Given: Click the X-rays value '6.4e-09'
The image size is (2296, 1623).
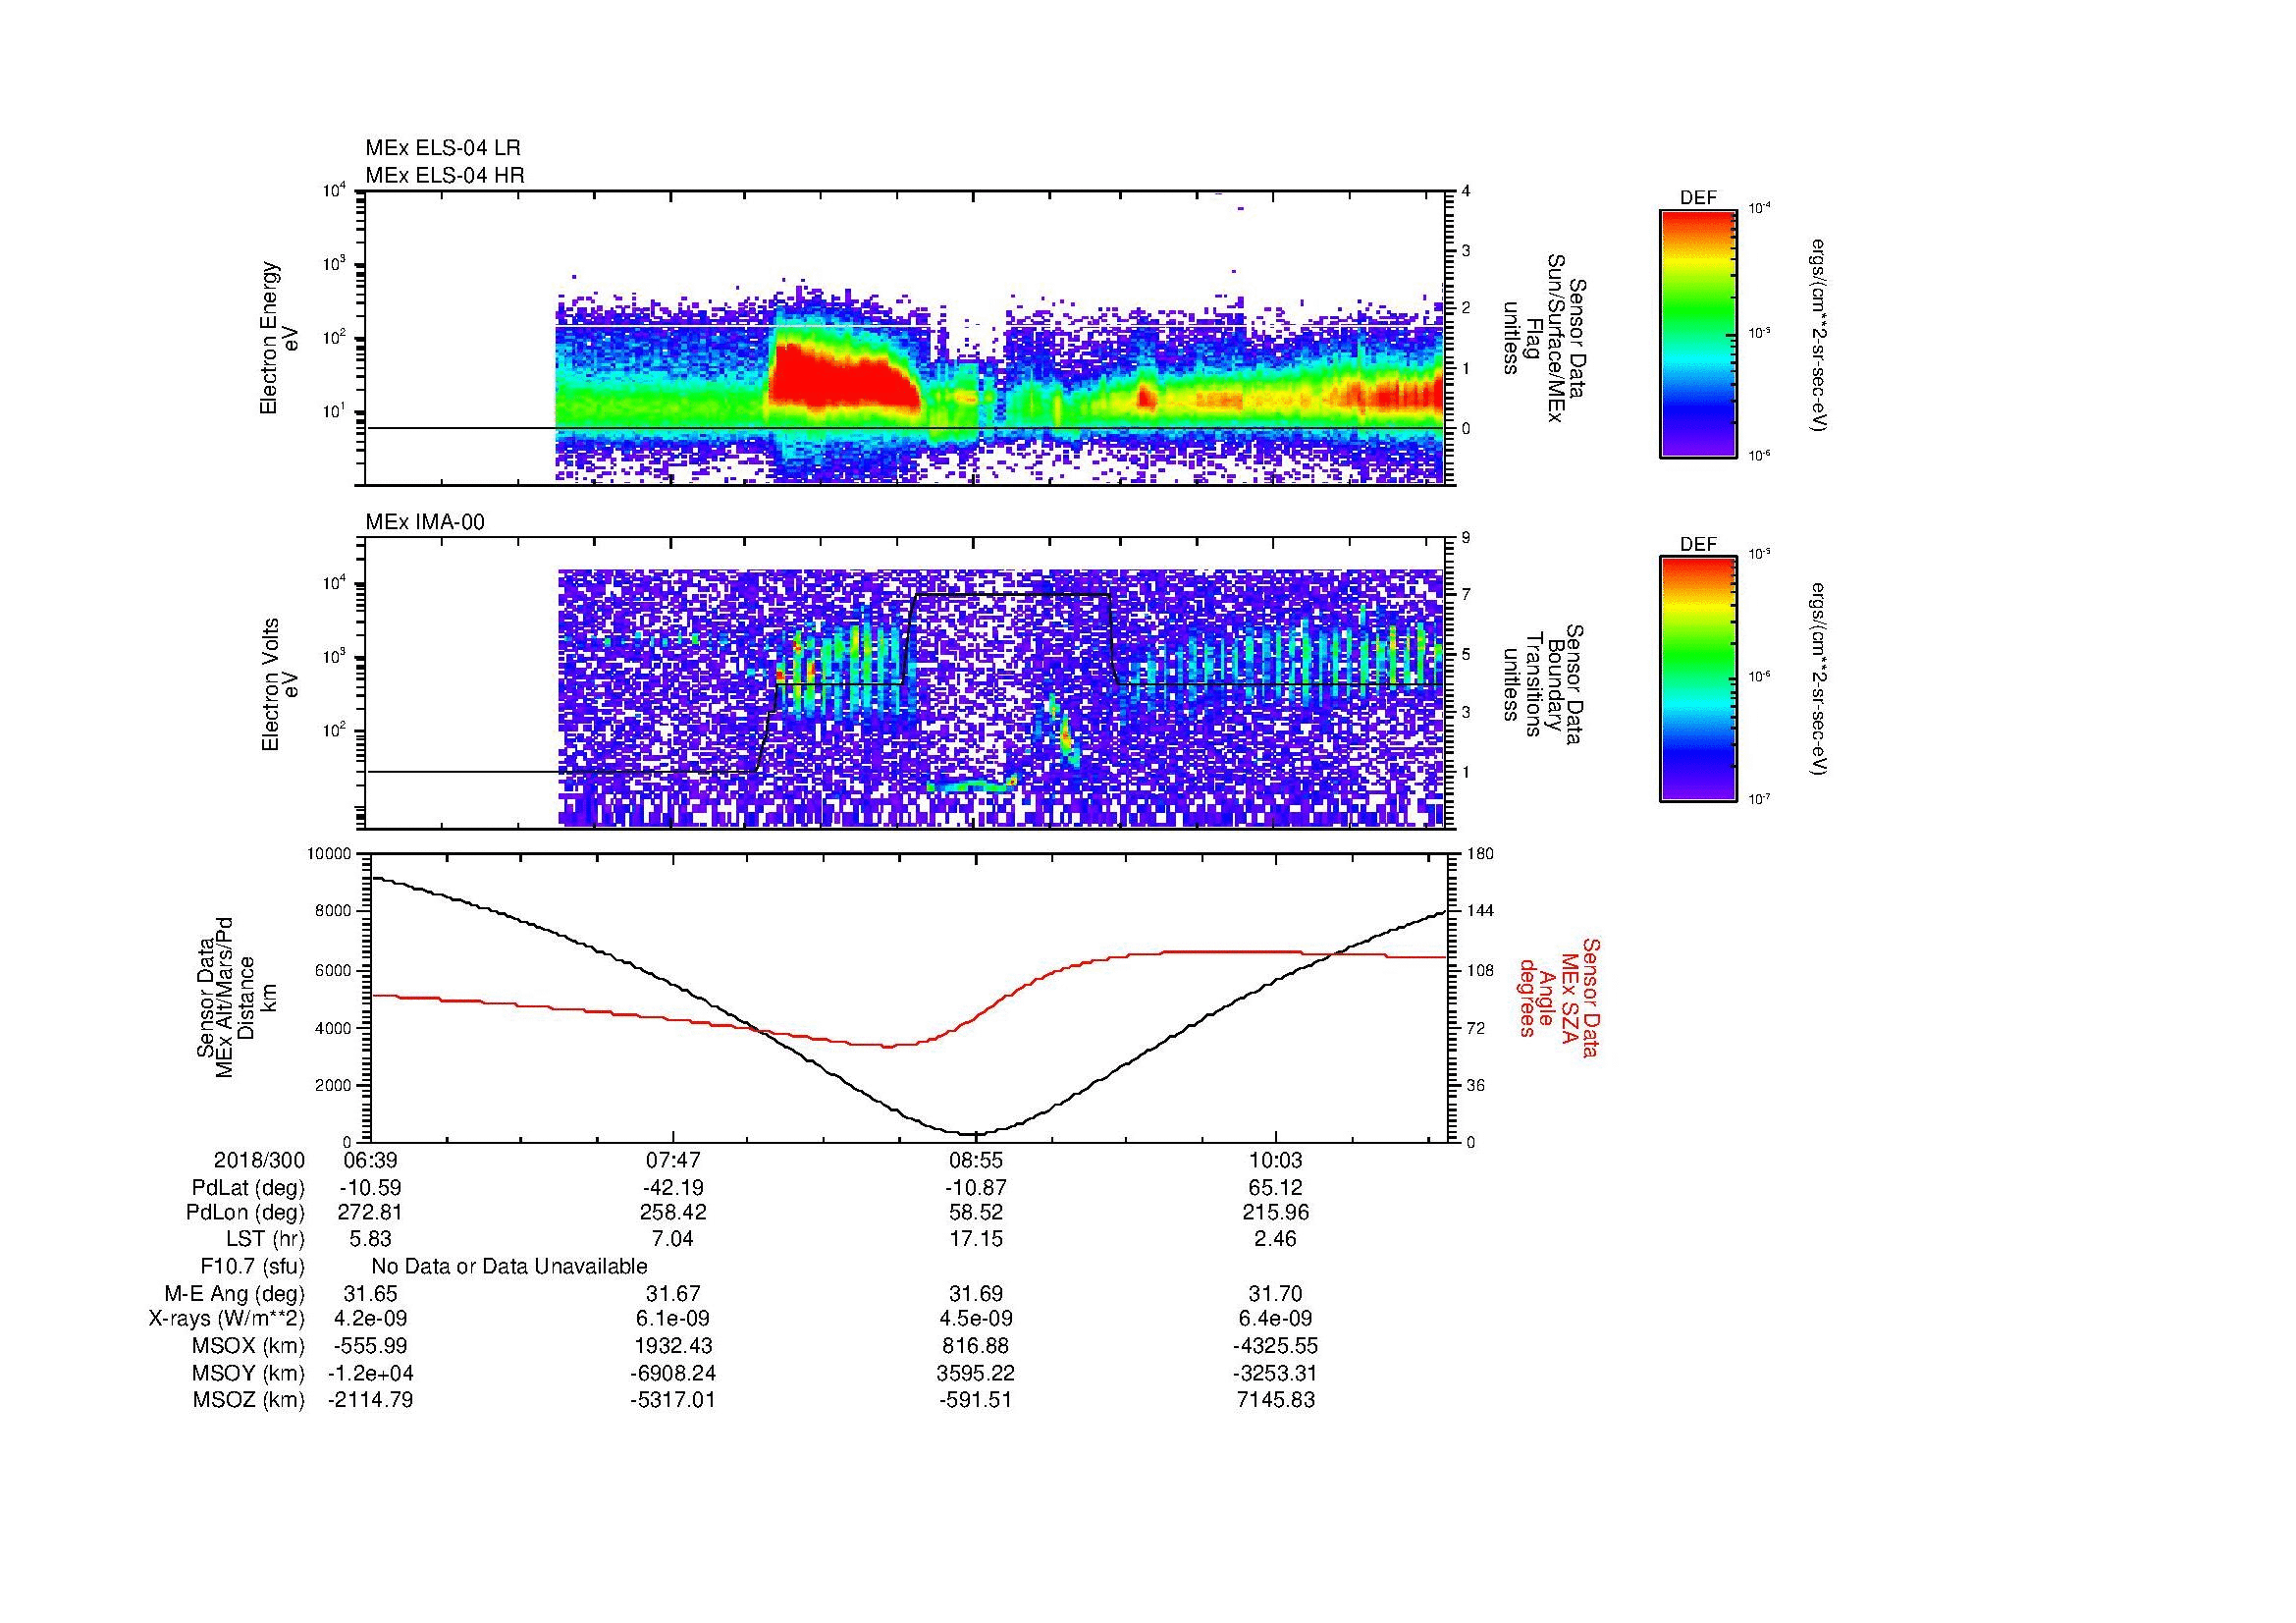Looking at the screenshot, I should tap(1276, 1319).
